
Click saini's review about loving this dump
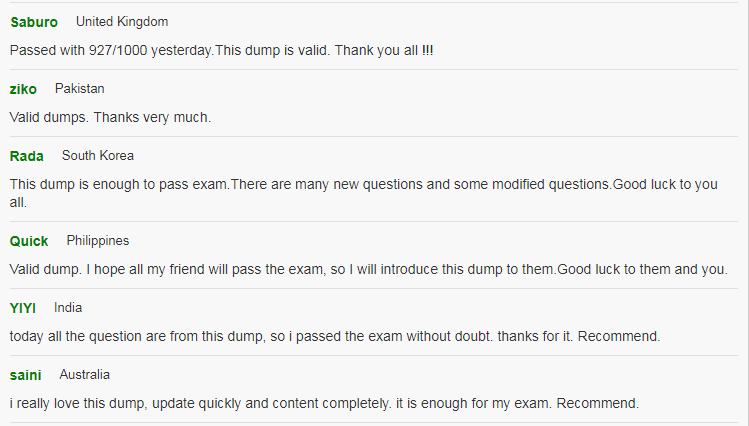tap(324, 403)
